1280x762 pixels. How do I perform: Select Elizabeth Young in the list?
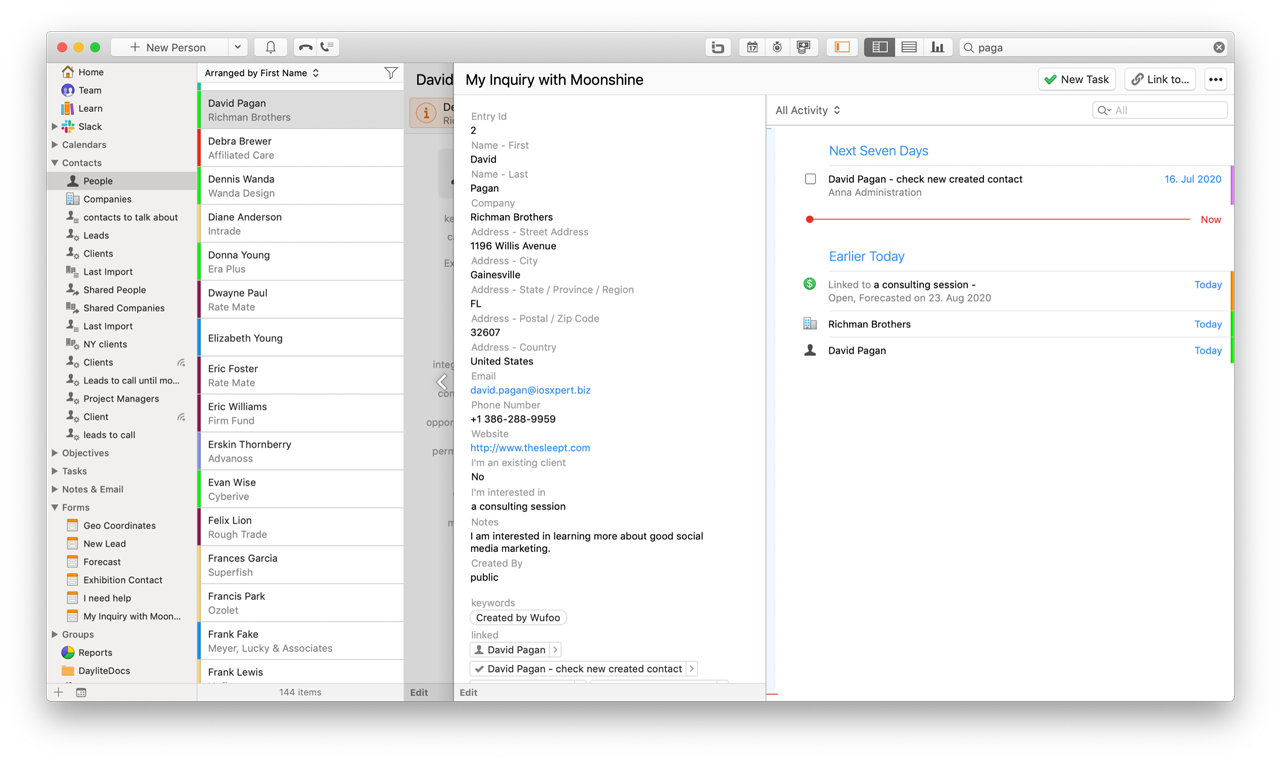point(301,338)
